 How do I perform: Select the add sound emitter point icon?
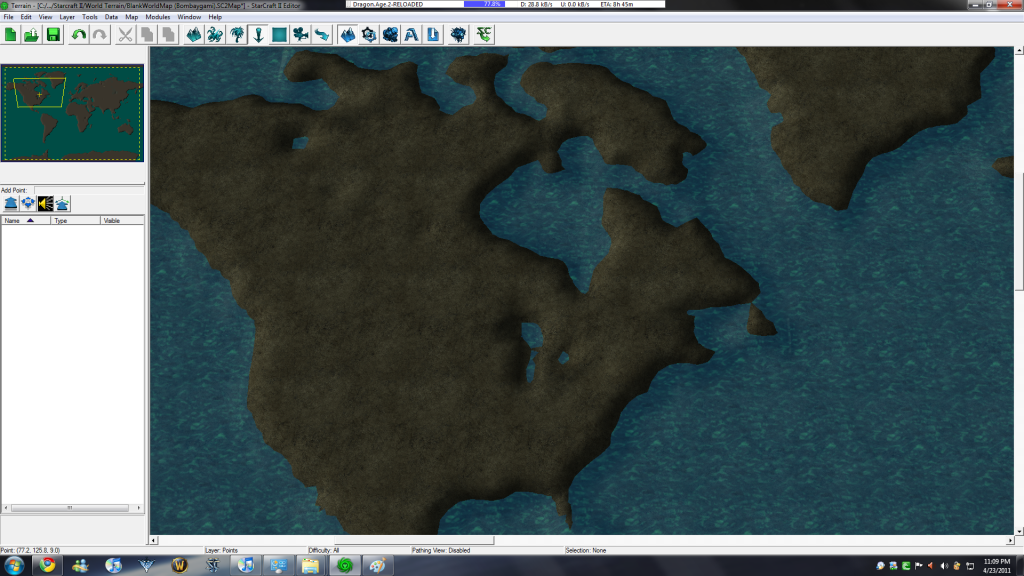[45, 204]
